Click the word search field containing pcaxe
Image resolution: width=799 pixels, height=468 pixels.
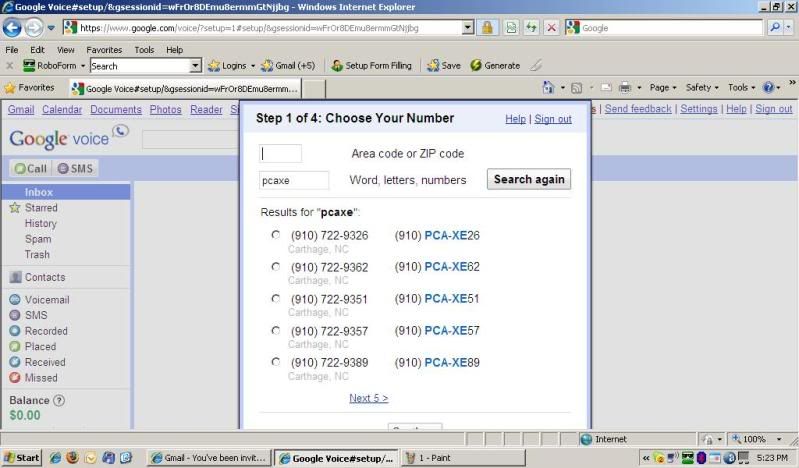(x=294, y=180)
